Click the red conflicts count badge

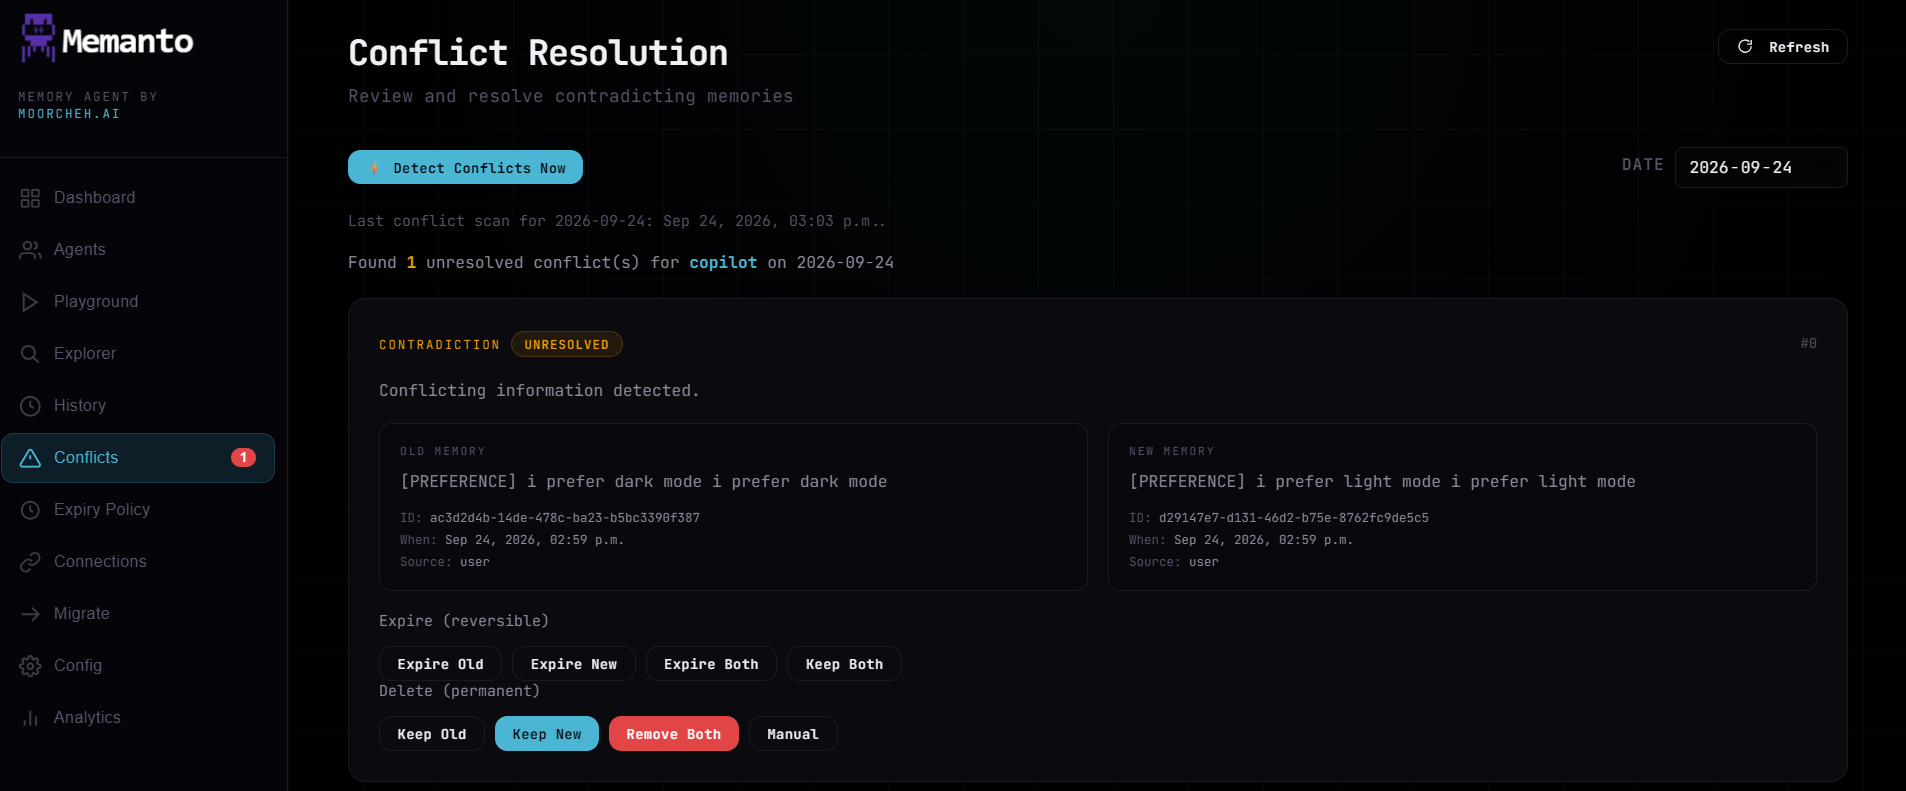coord(243,458)
